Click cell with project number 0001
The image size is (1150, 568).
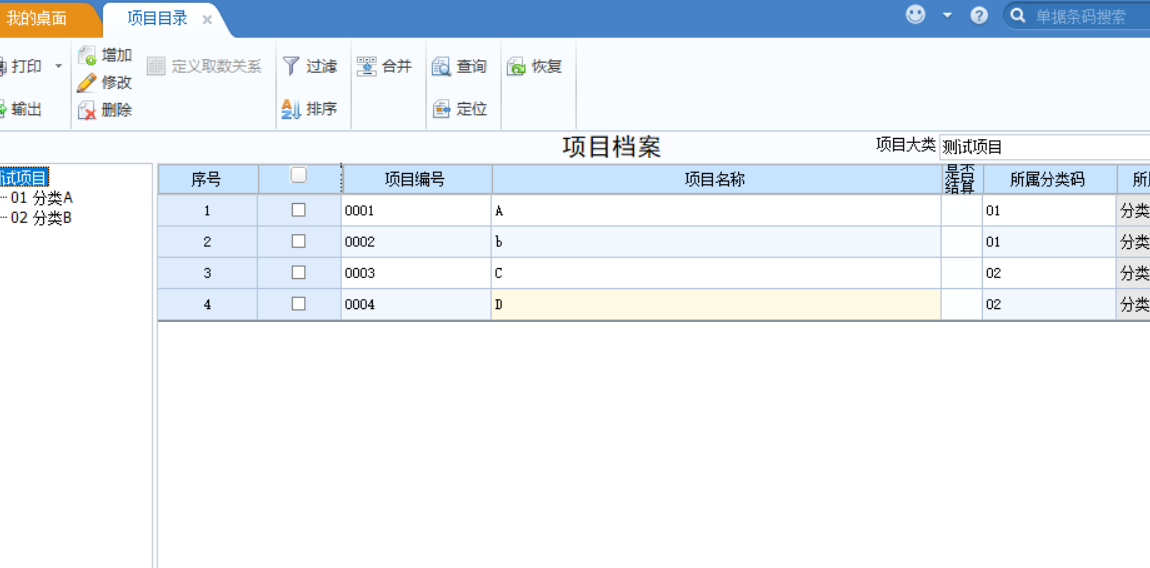pos(417,211)
